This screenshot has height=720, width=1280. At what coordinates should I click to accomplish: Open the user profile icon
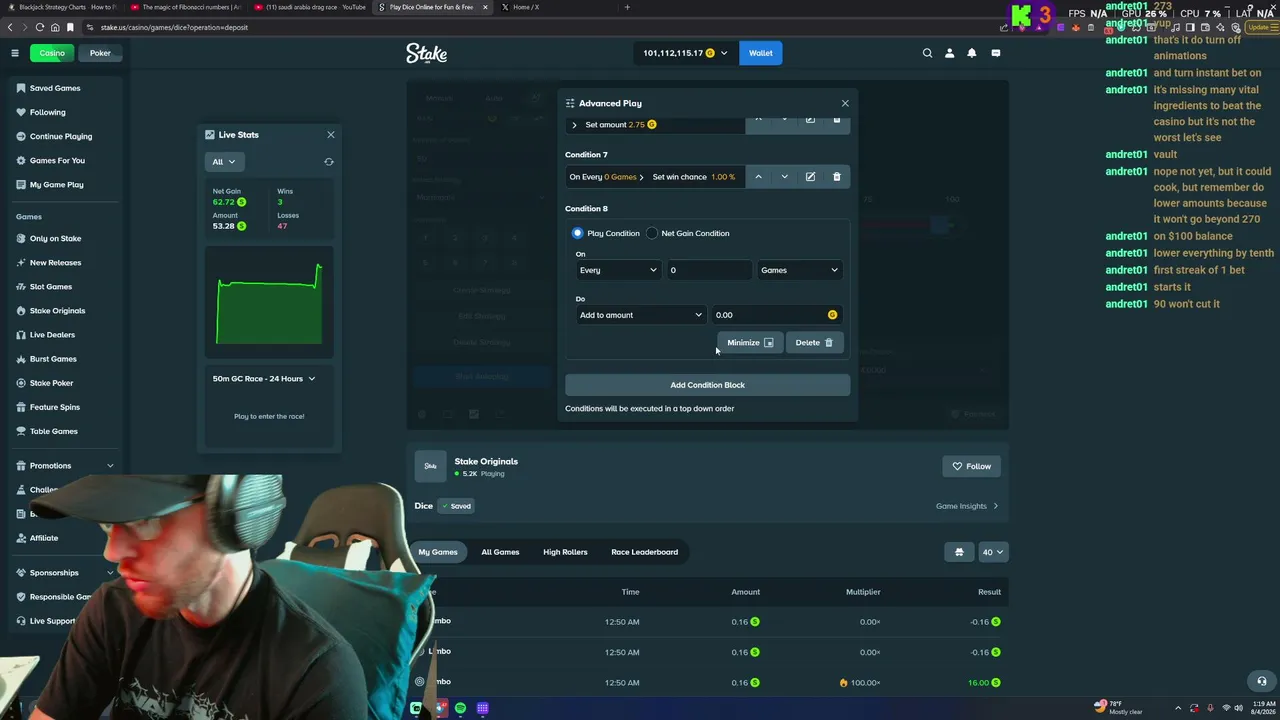click(x=949, y=53)
